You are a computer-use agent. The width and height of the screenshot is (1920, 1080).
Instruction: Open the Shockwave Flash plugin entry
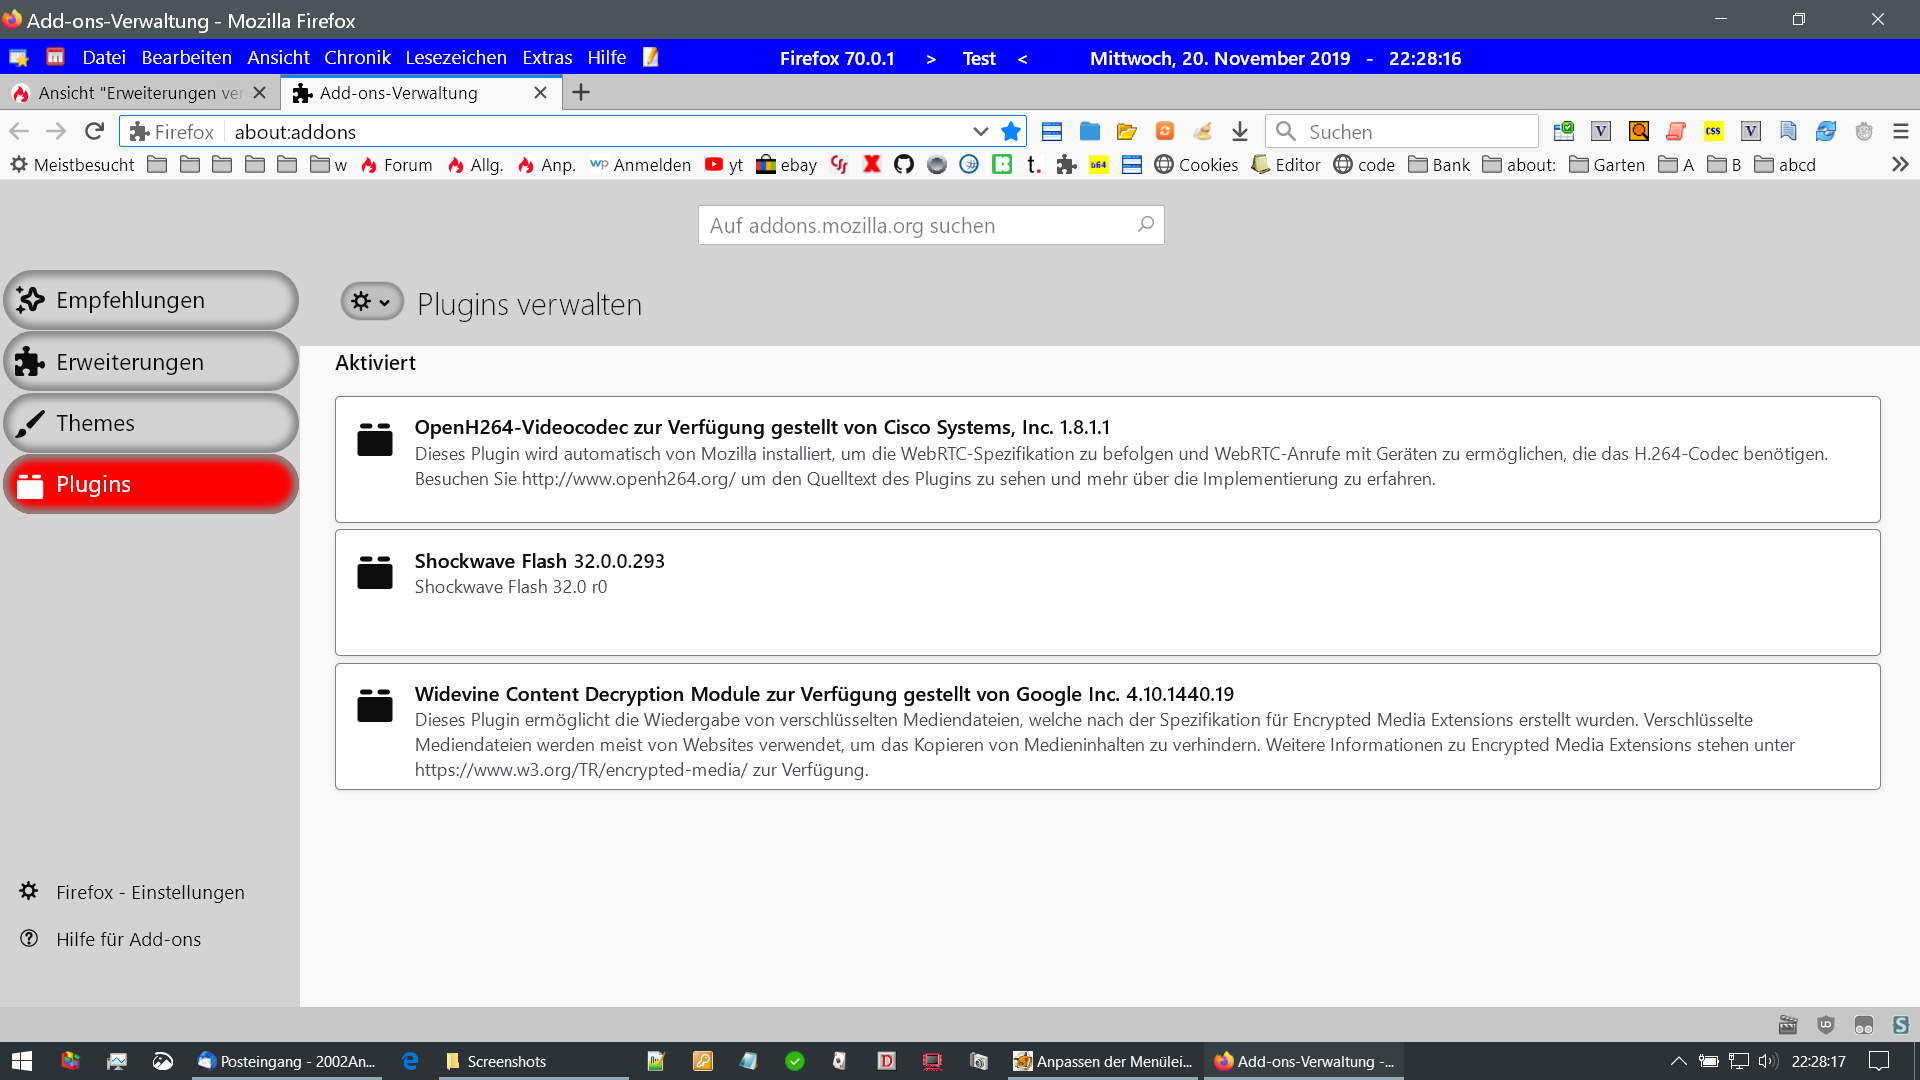click(1107, 592)
